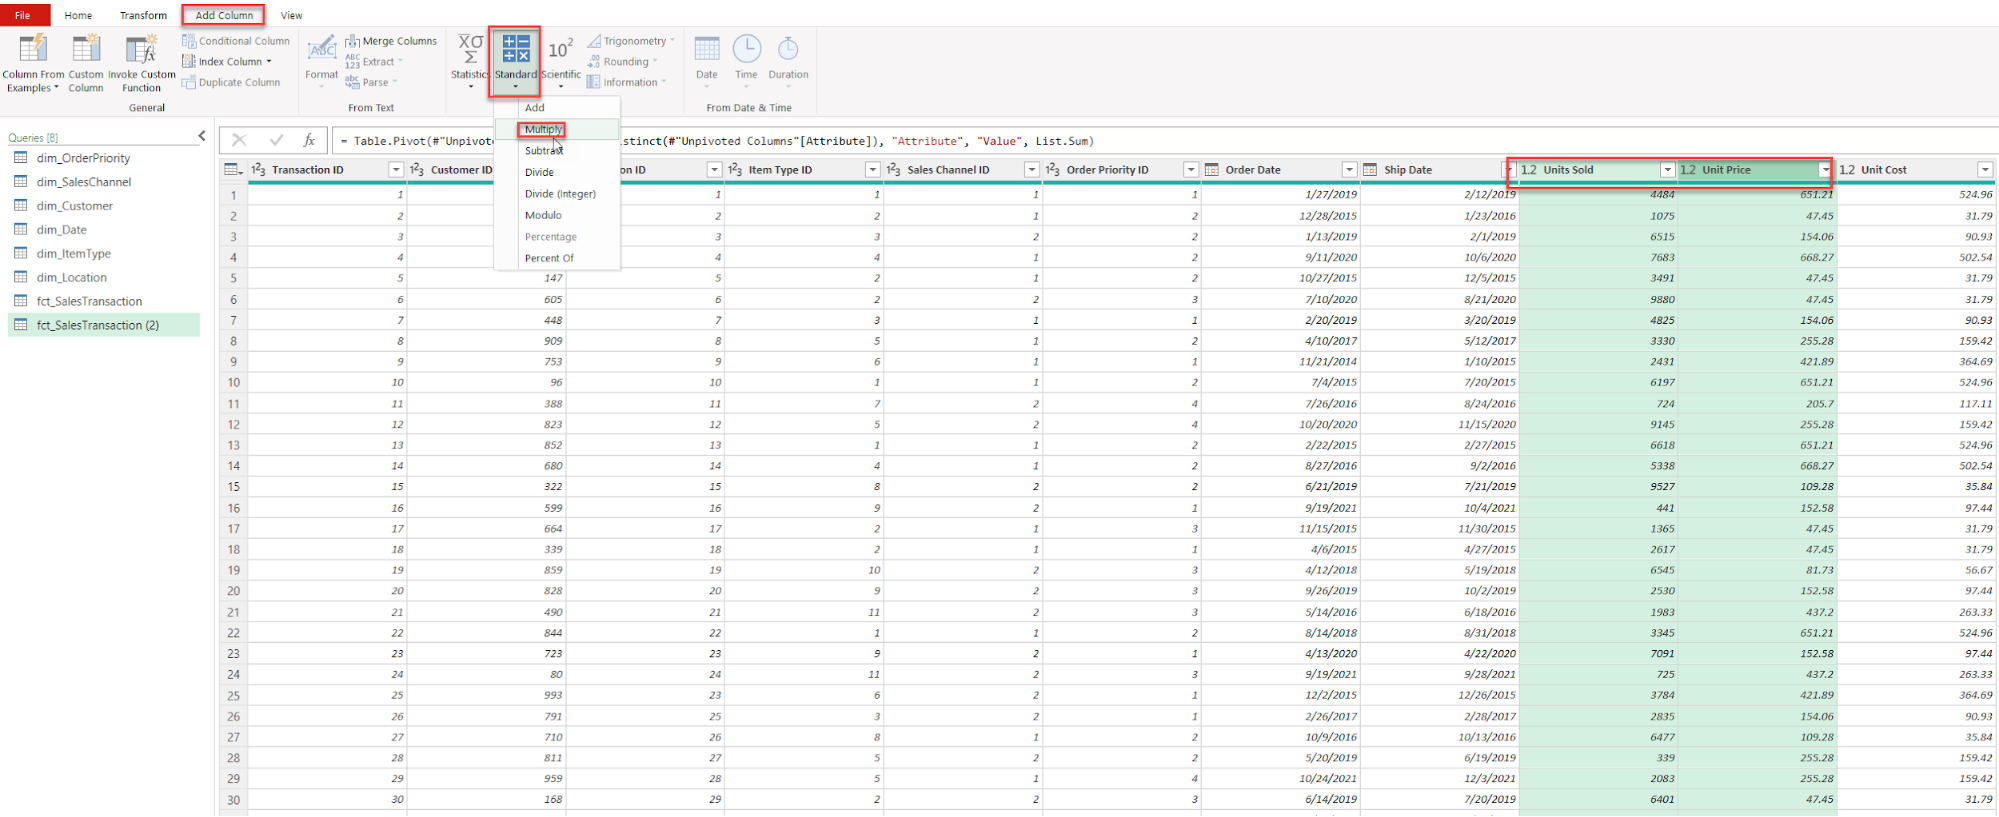
Task: Select the Unit Price column header
Action: [x=1757, y=170]
